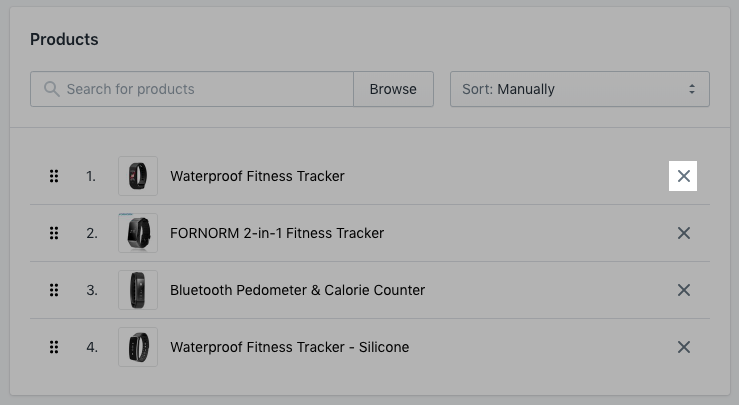
Task: Grab drag handle of first product
Action: [x=54, y=176]
